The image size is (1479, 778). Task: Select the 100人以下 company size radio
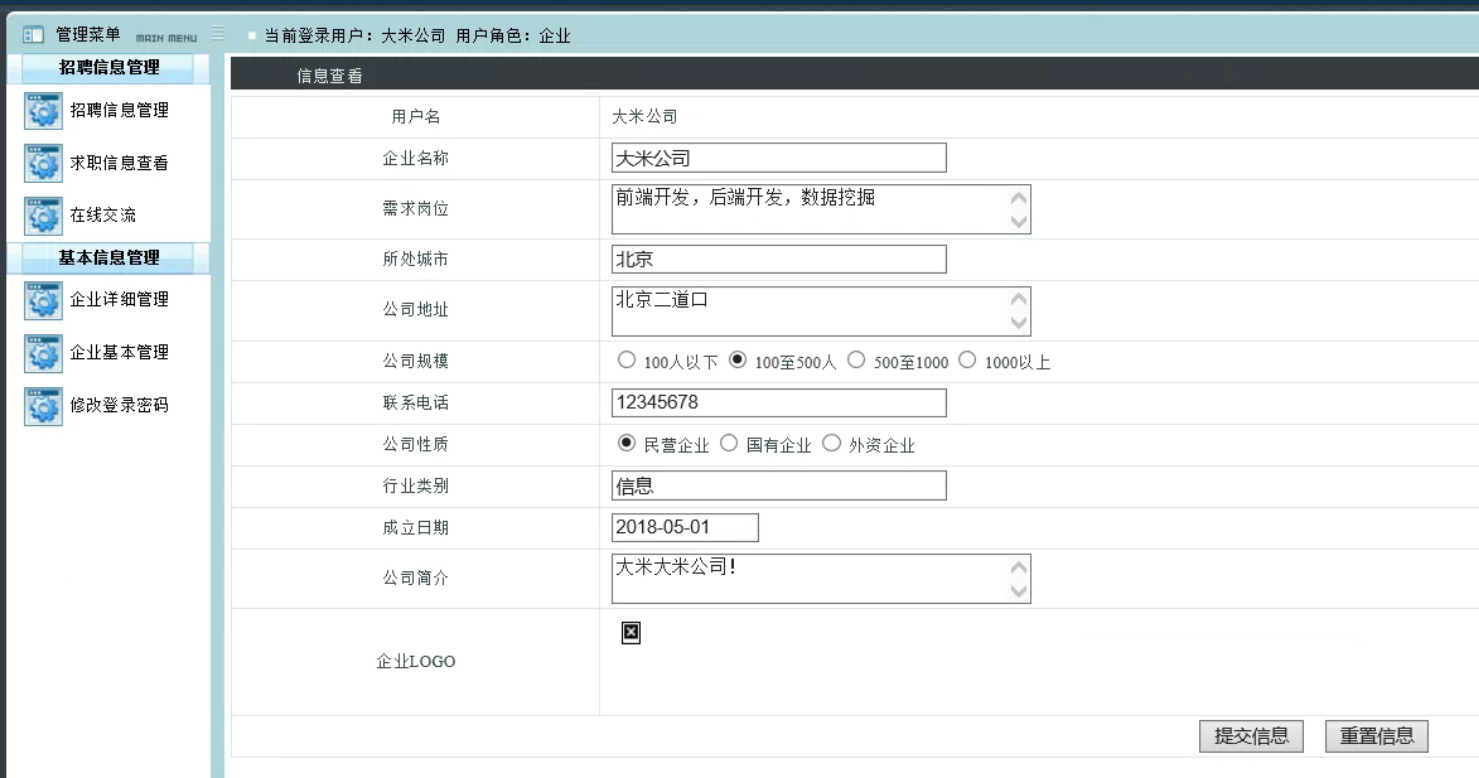click(627, 360)
